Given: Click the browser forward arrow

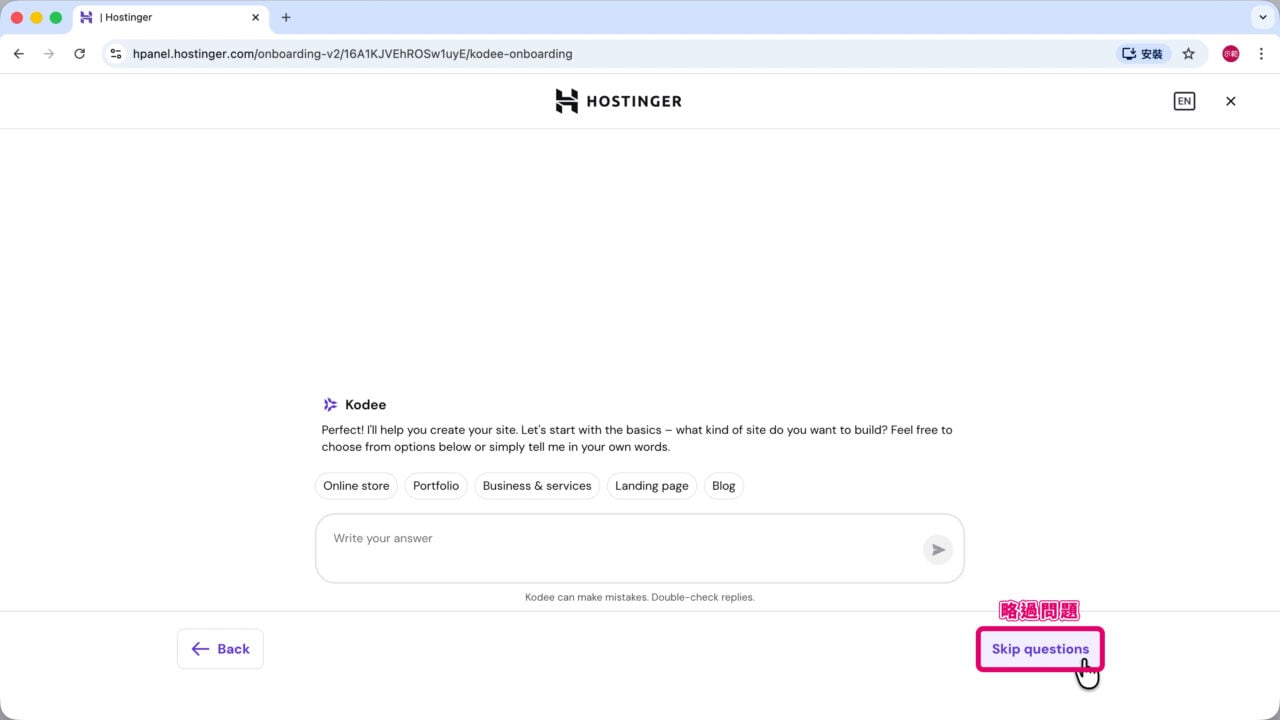Looking at the screenshot, I should click(x=49, y=54).
